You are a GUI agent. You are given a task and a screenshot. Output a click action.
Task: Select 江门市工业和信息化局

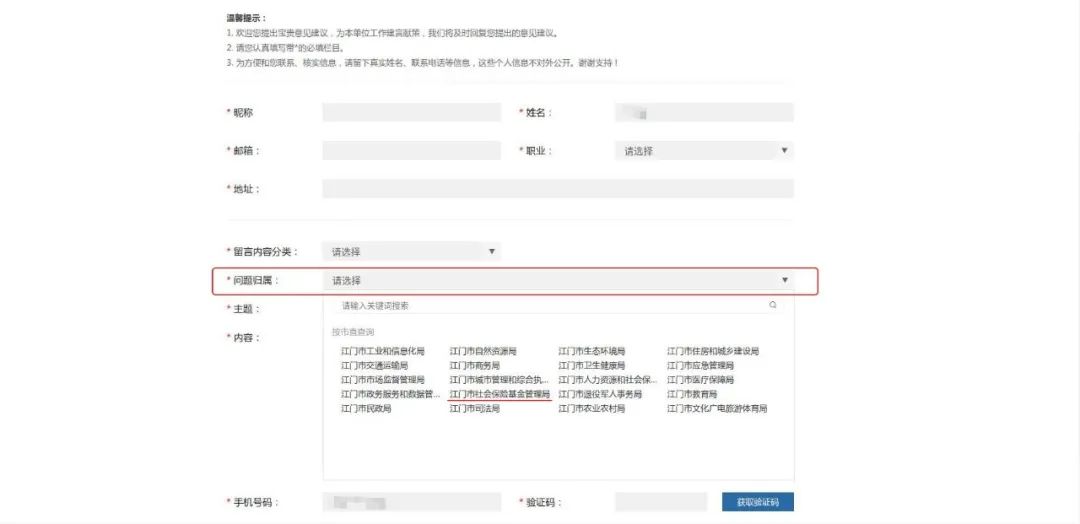[x=383, y=351]
